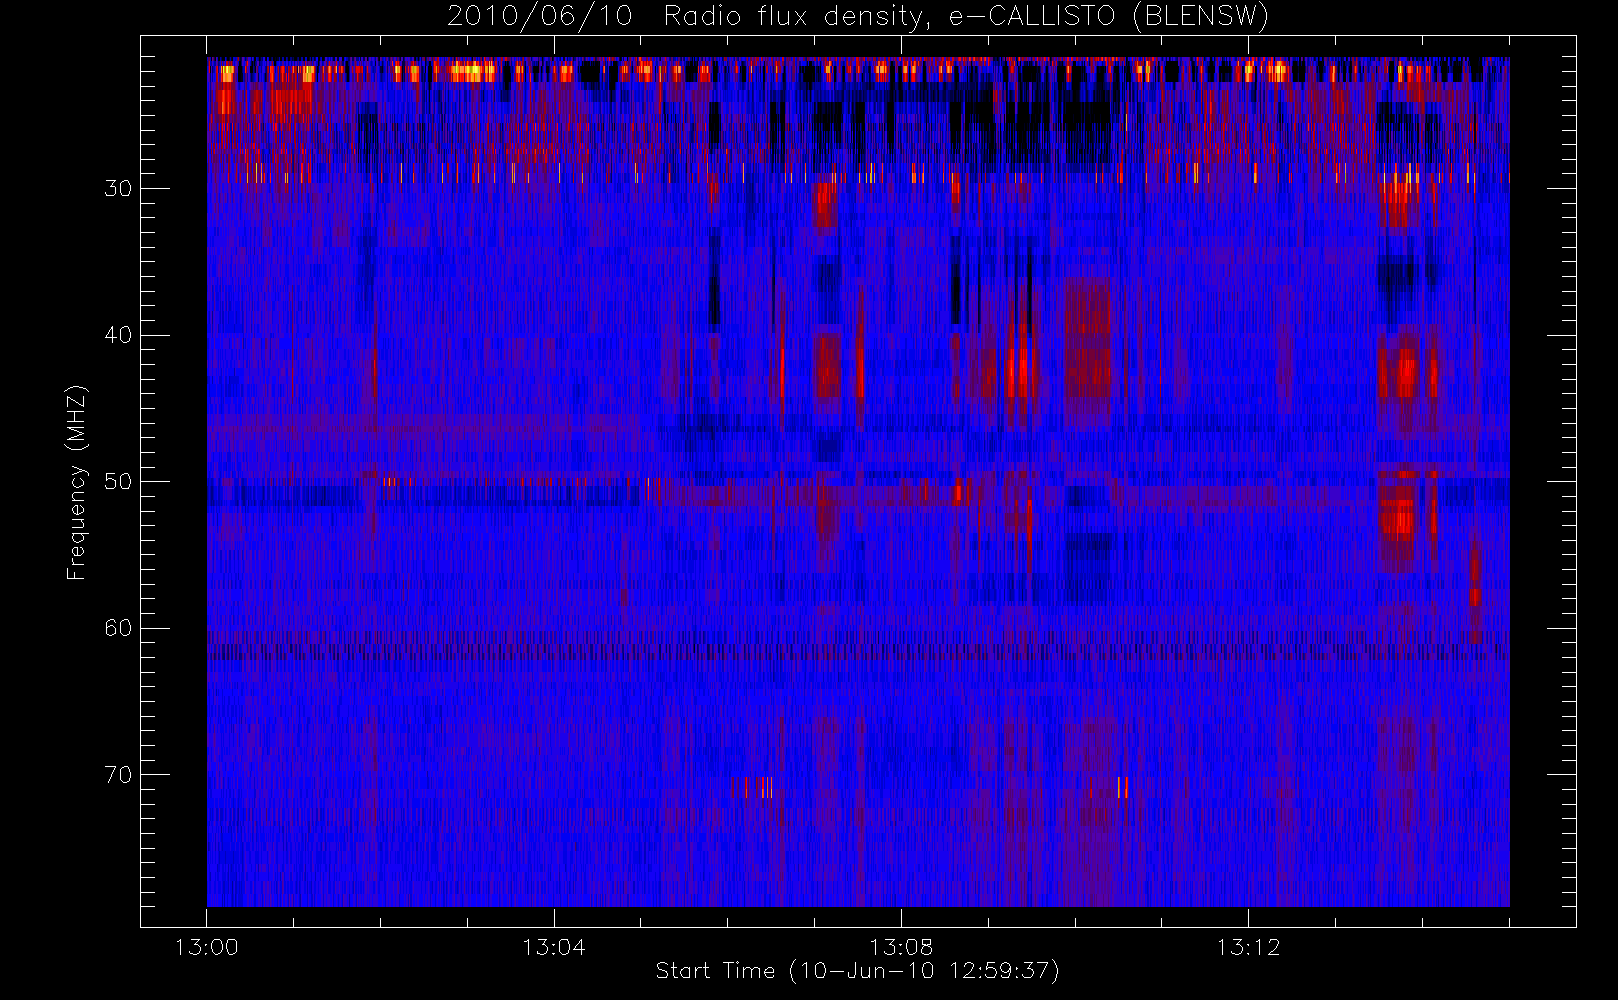Click the 13:12 time tick label
Image resolution: width=1618 pixels, height=1000 pixels.
tap(1248, 947)
